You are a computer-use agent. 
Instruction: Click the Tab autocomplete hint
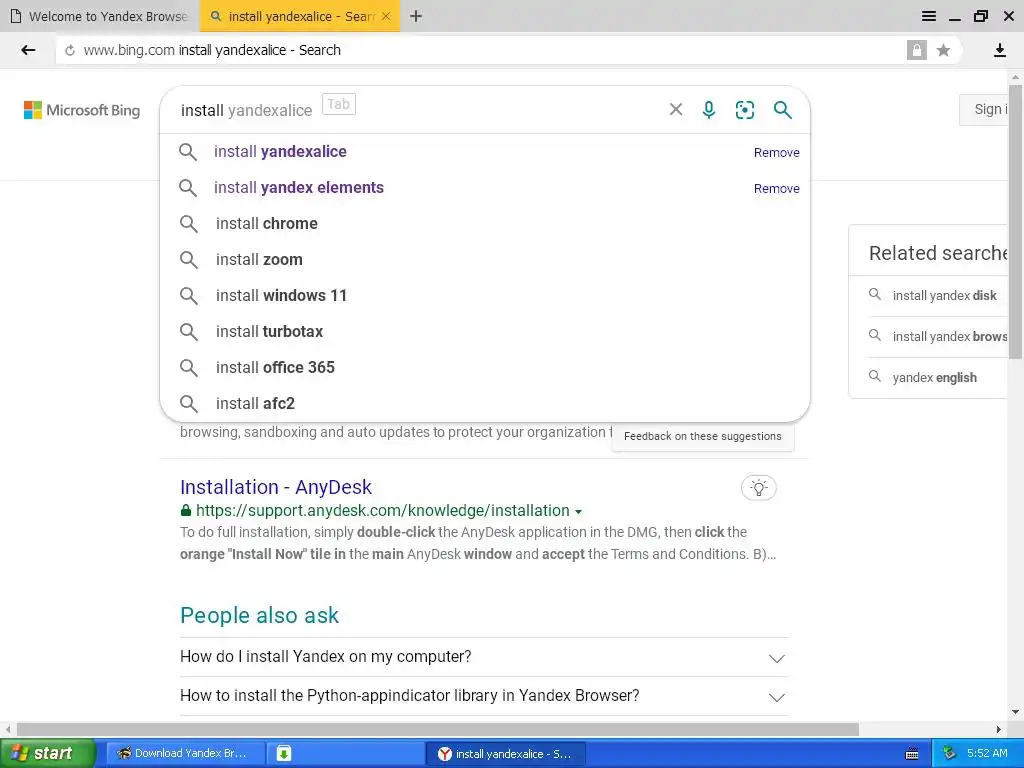pyautogui.click(x=338, y=104)
